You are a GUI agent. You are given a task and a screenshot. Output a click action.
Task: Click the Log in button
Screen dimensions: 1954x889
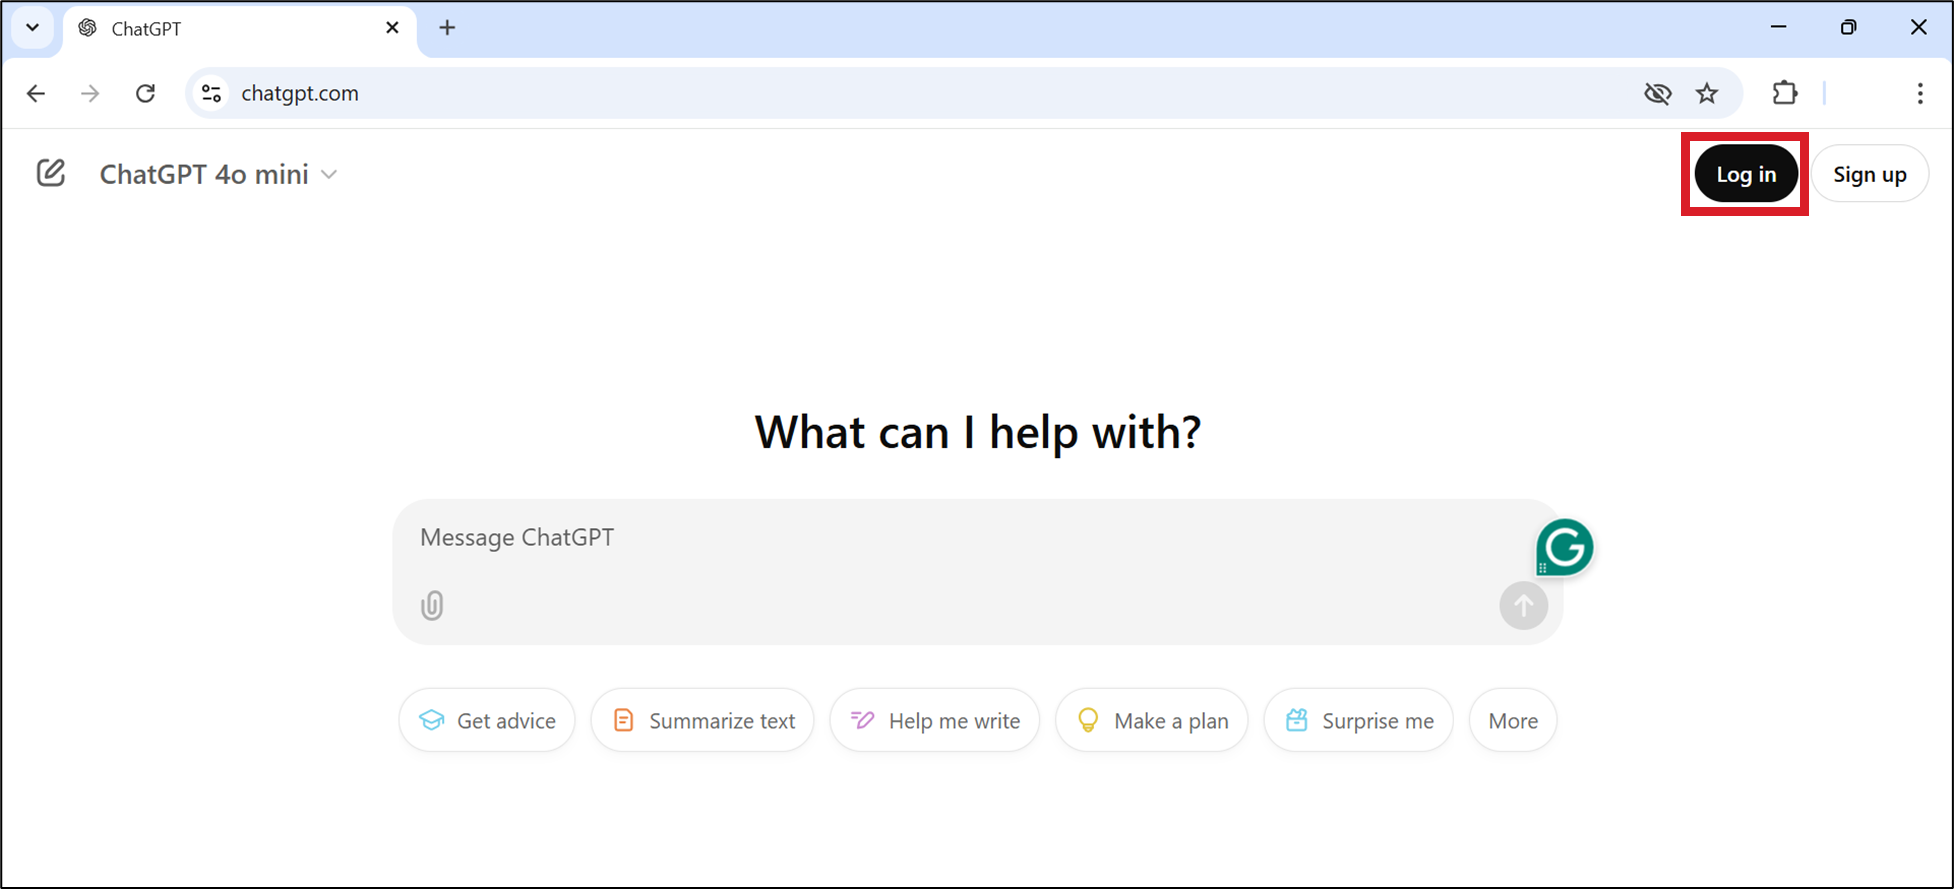point(1745,173)
